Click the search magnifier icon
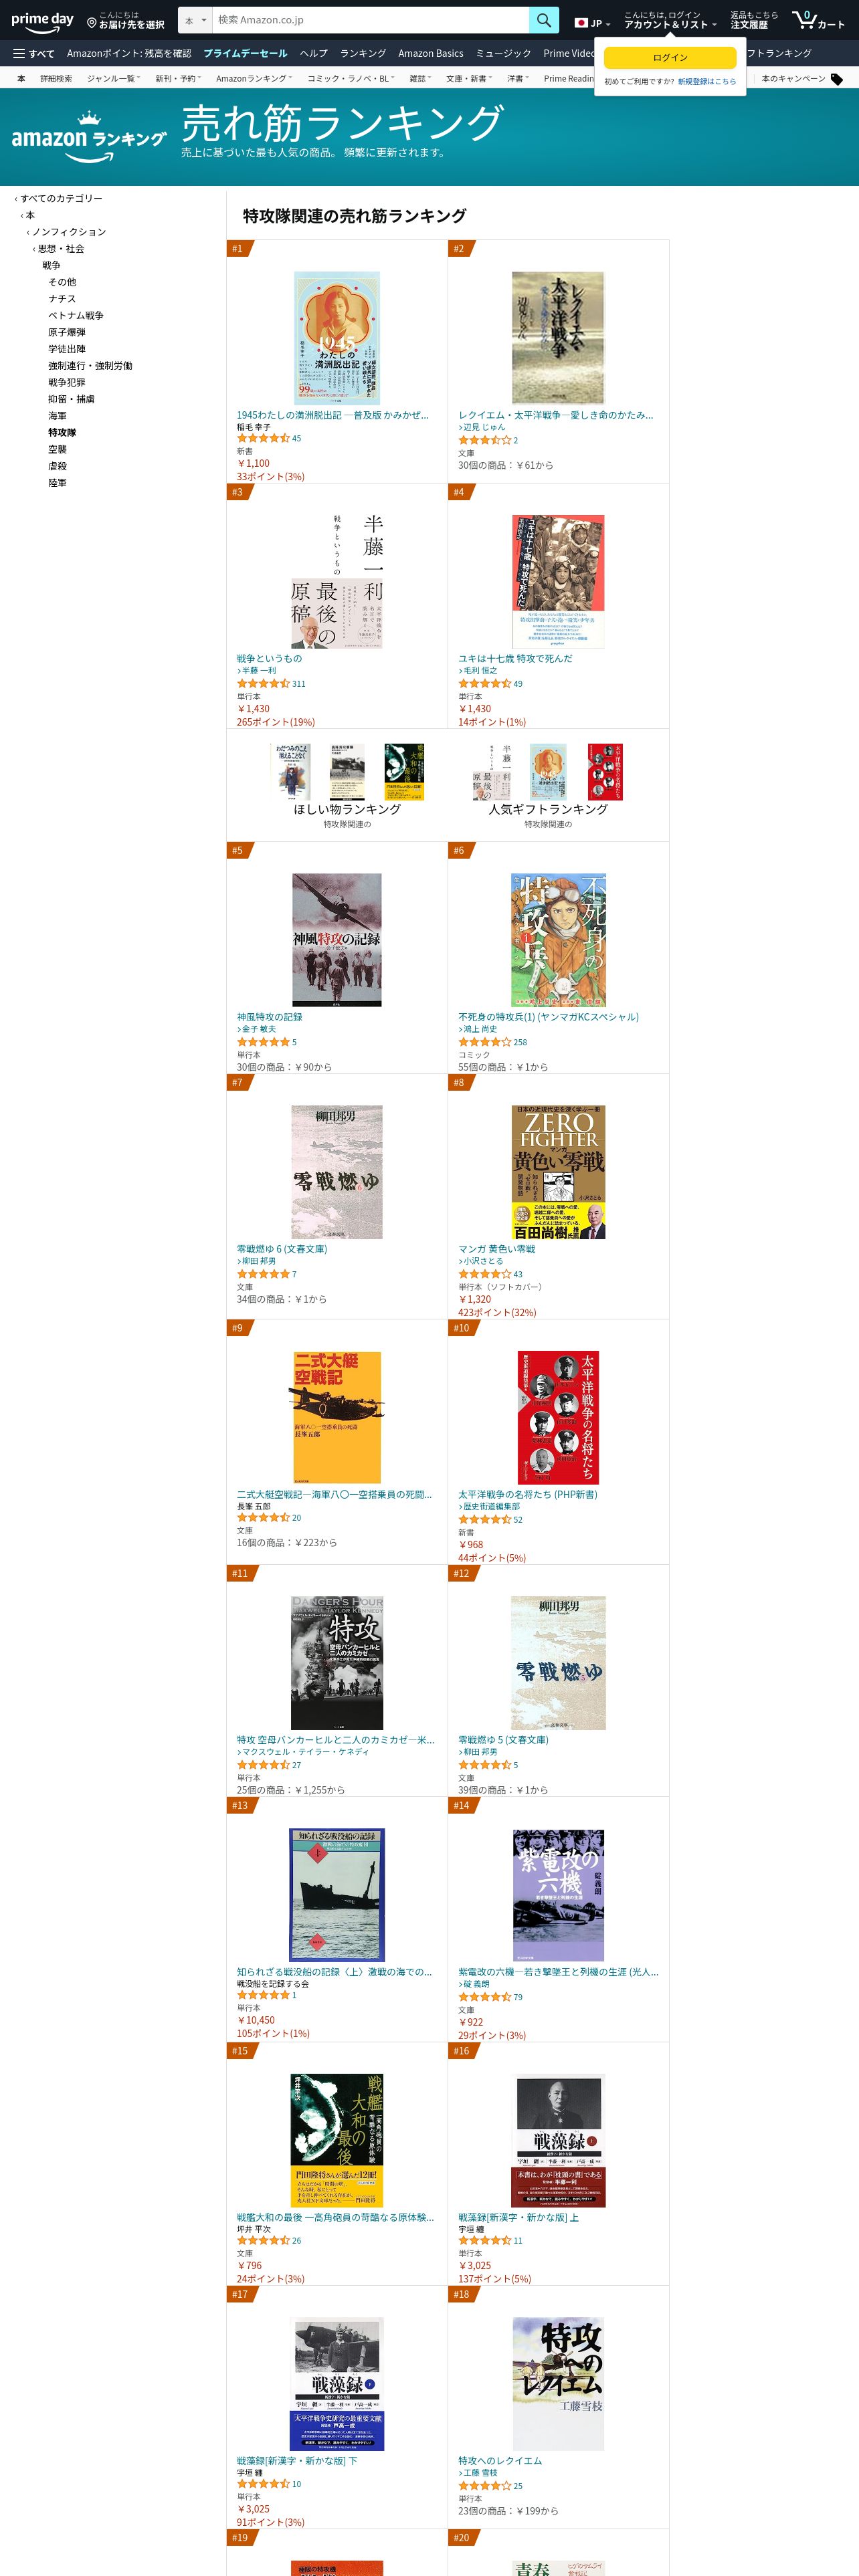Screen dimensions: 859x2576 tap(543, 20)
